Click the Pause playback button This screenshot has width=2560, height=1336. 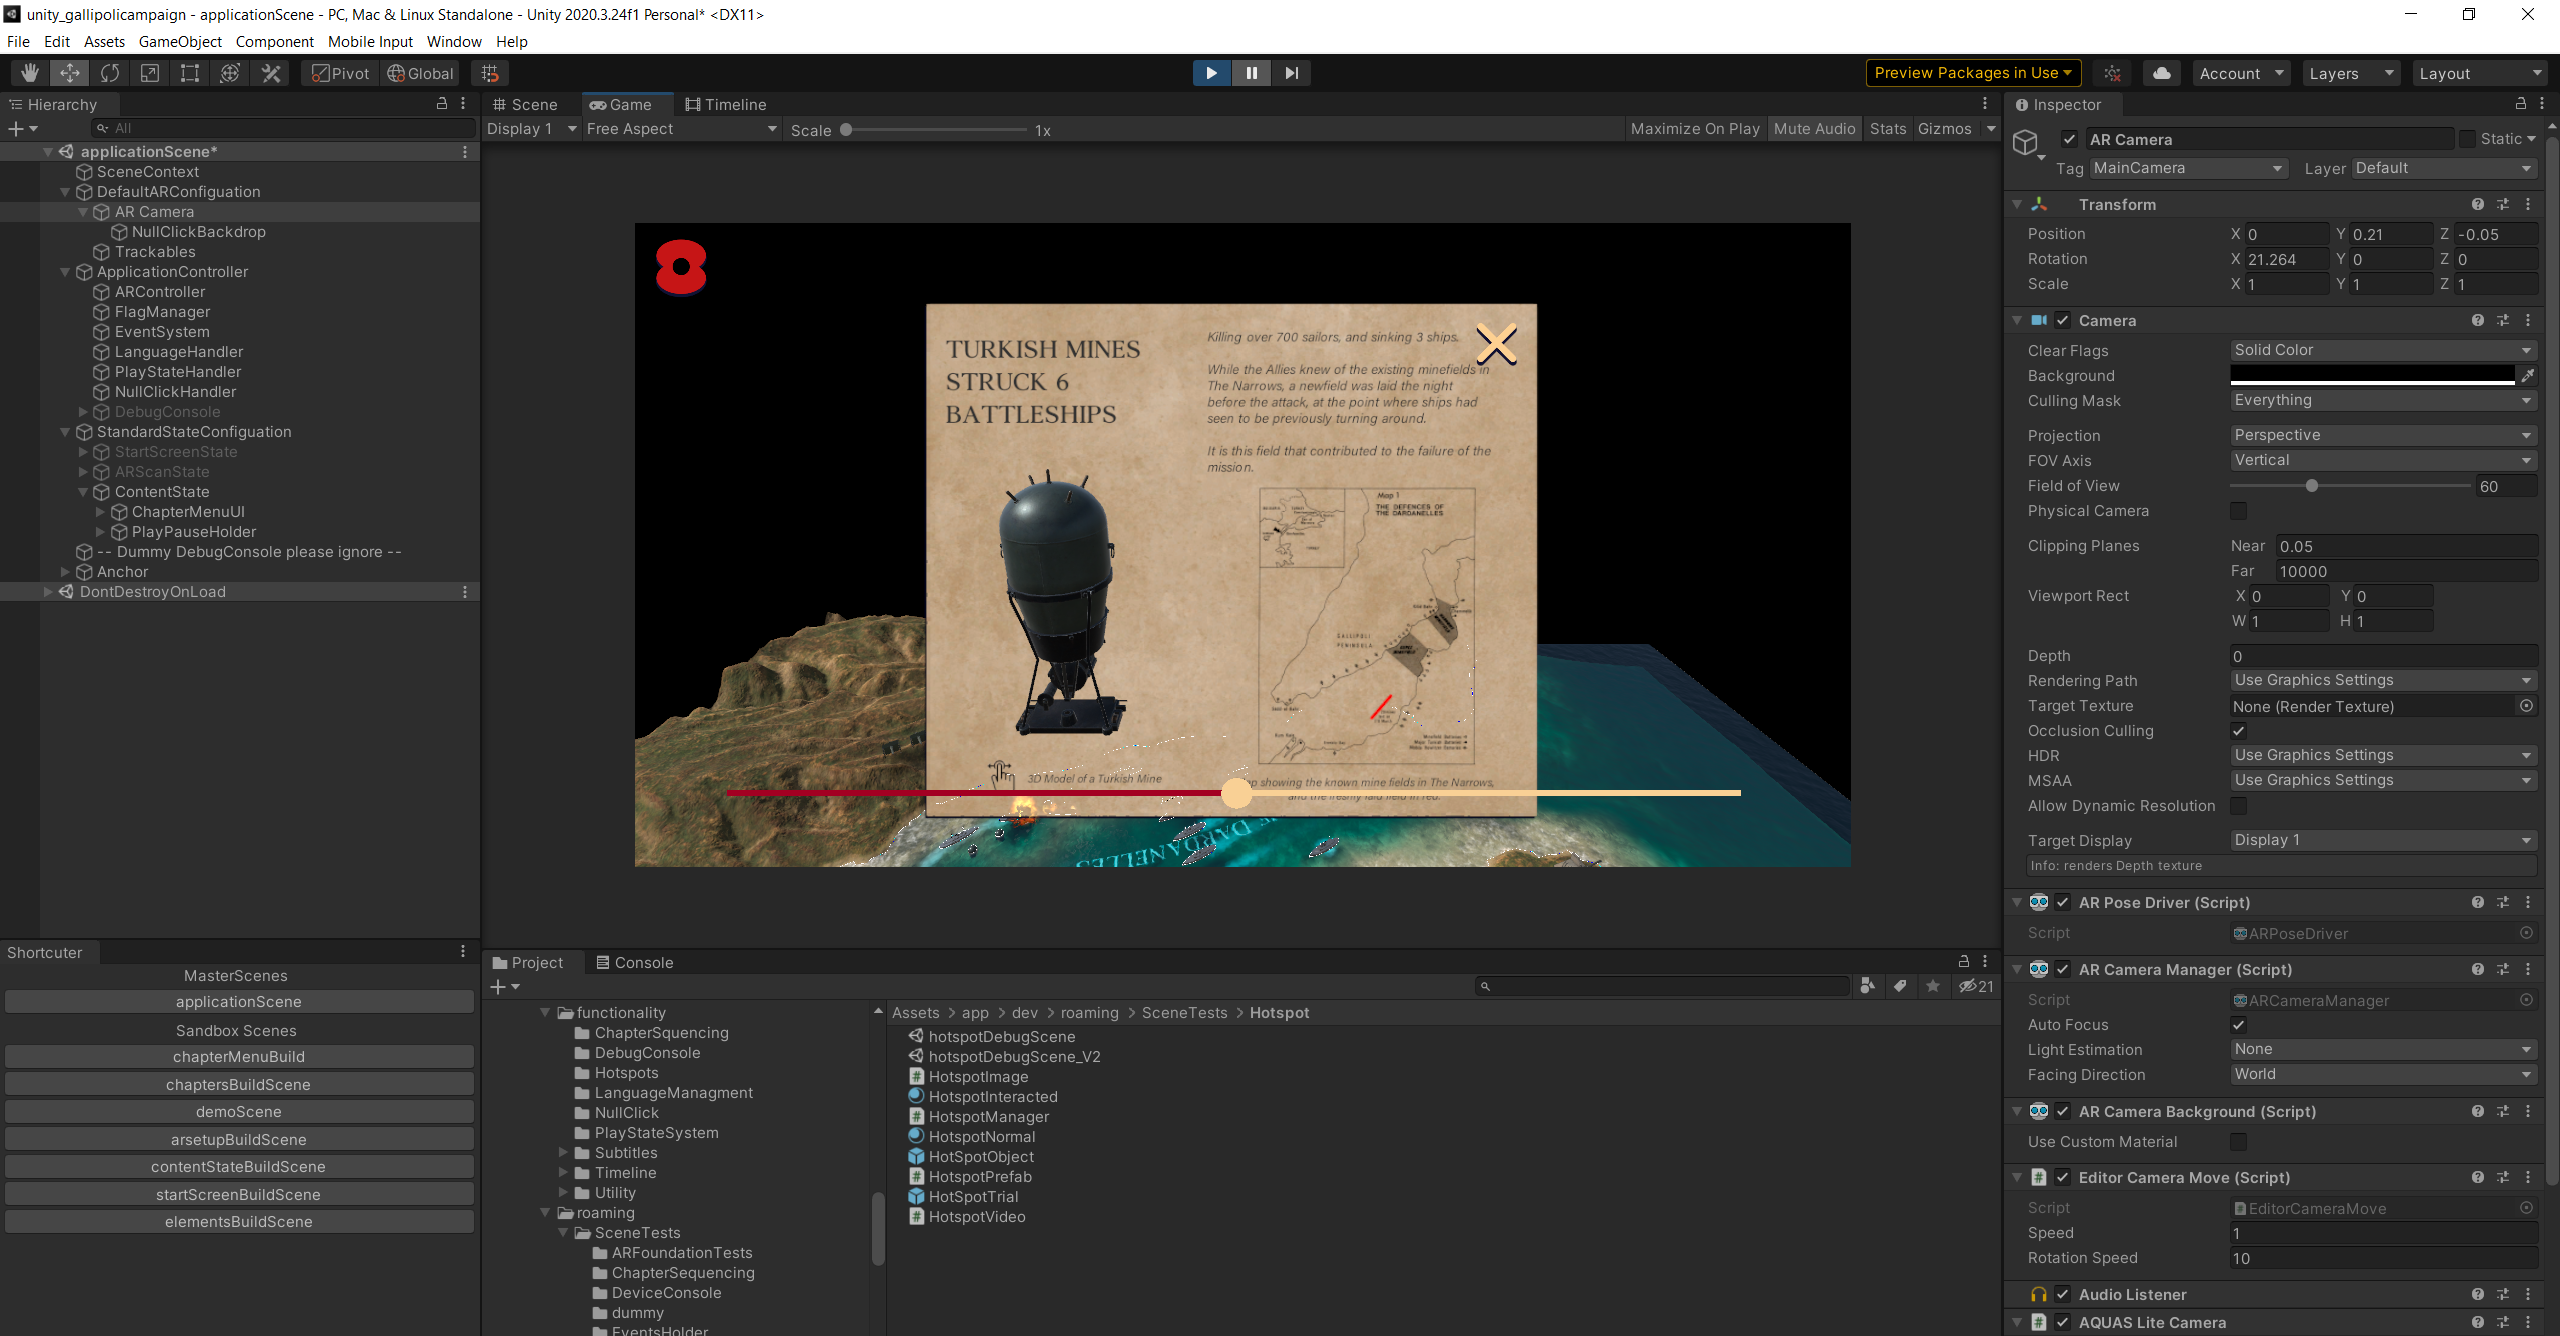click(1251, 73)
